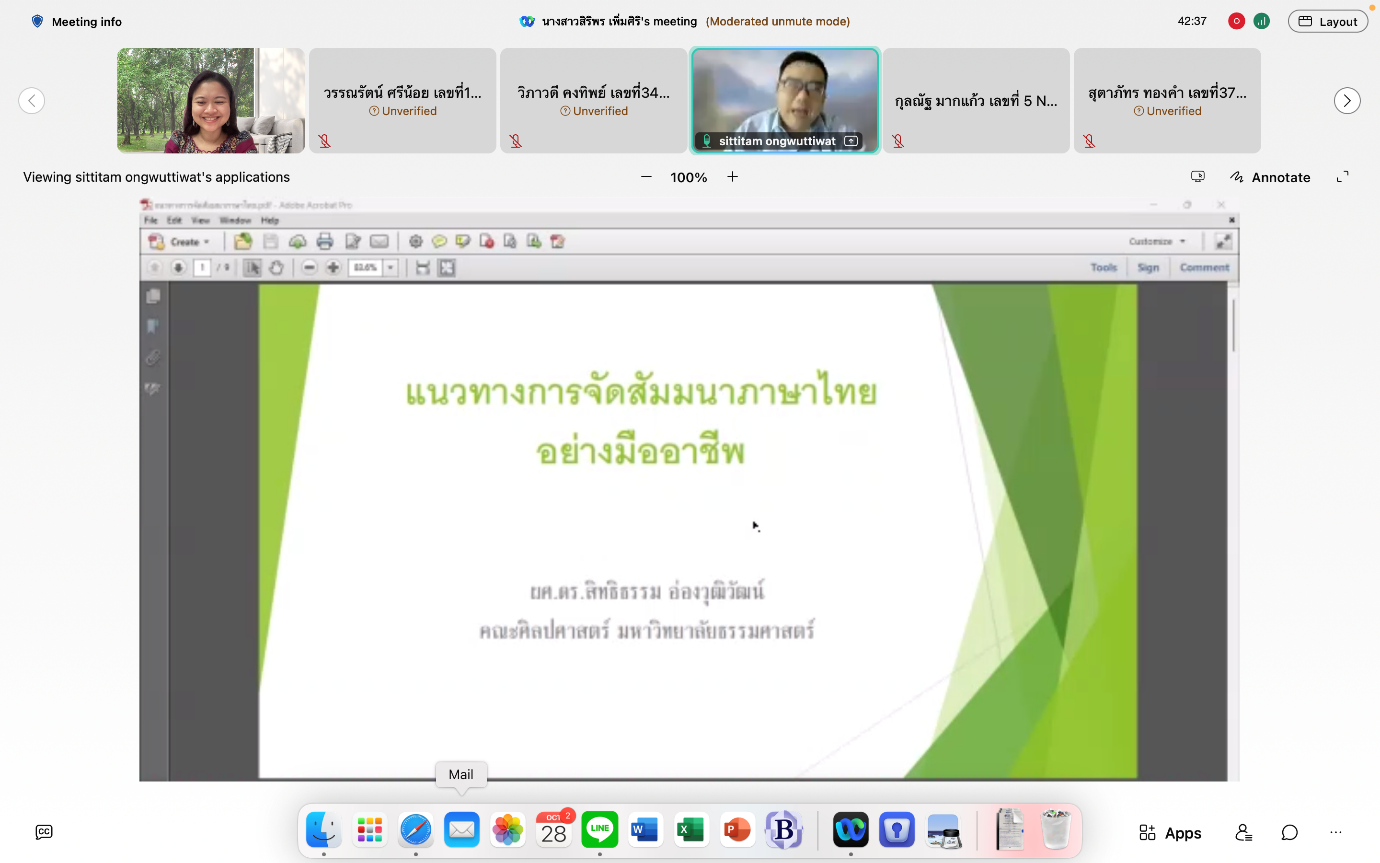Open Meeting info
Viewport: 1380px width, 863px height.
click(76, 21)
